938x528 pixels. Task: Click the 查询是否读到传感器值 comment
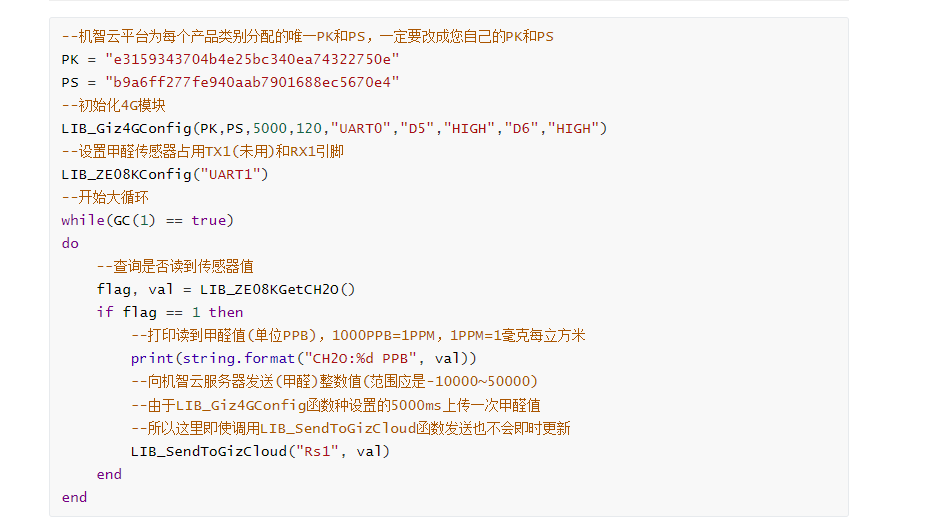click(174, 266)
